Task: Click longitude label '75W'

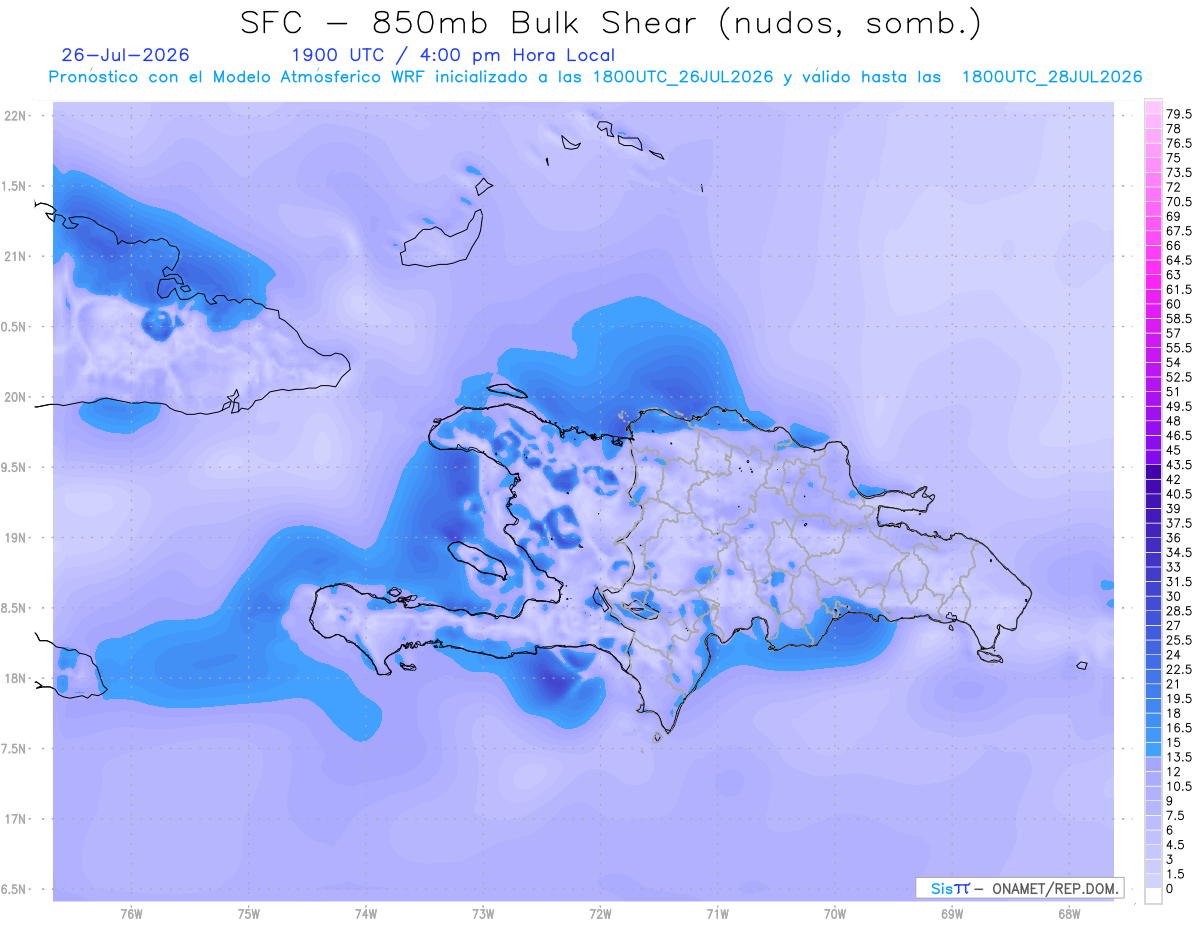Action: pyautogui.click(x=249, y=914)
